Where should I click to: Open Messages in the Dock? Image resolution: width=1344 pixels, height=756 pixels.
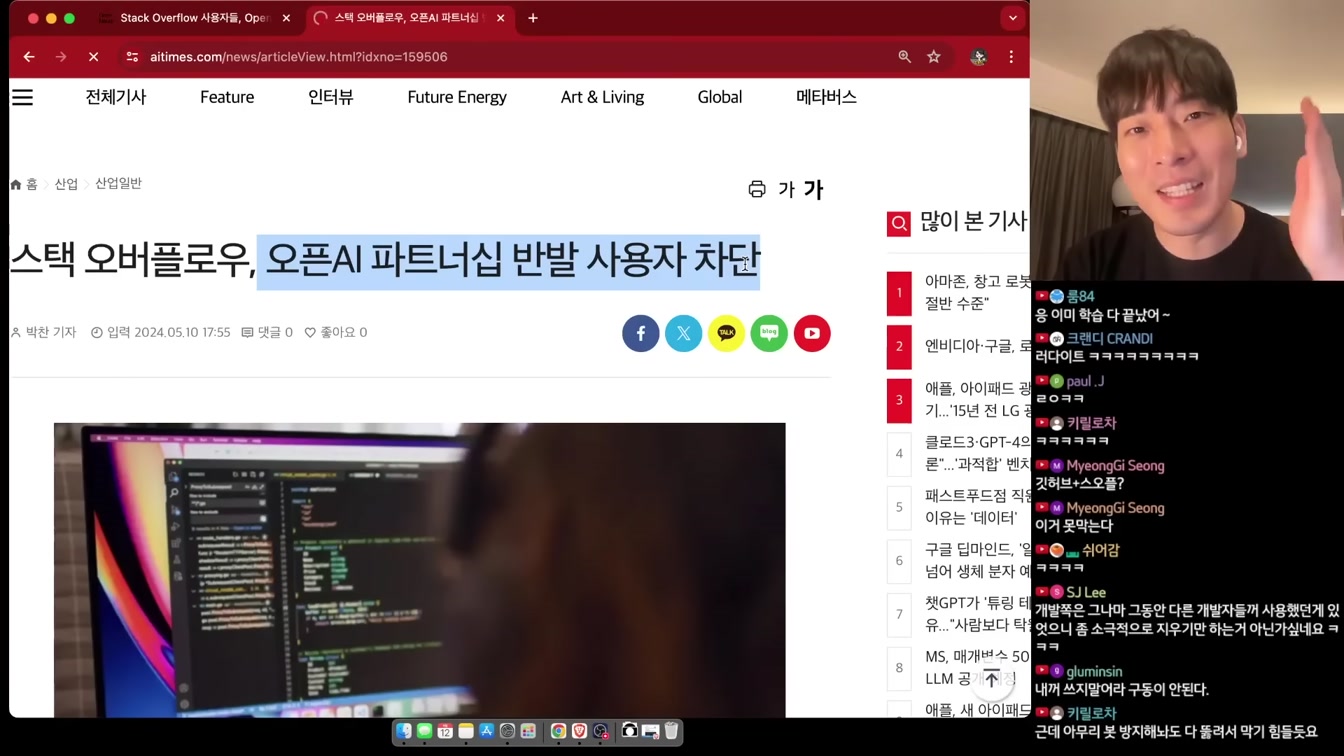424,731
